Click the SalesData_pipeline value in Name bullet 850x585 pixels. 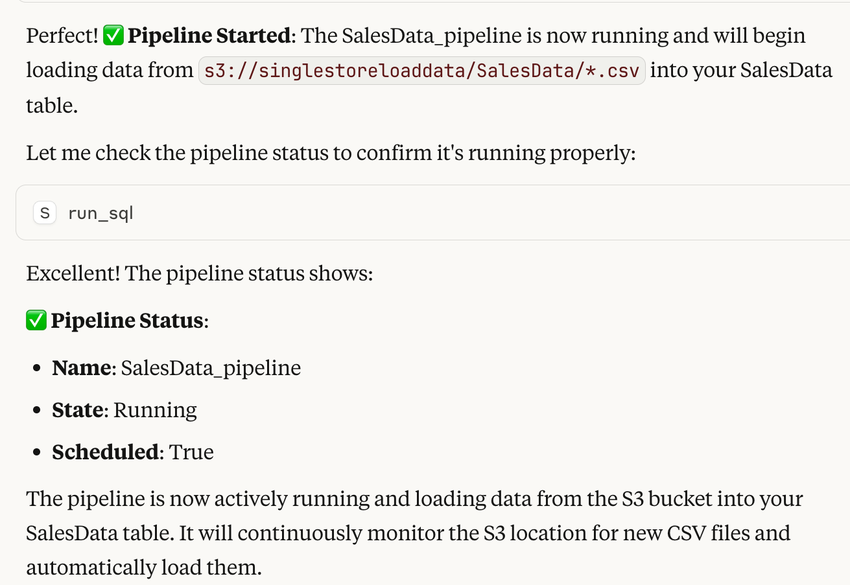[x=211, y=368]
